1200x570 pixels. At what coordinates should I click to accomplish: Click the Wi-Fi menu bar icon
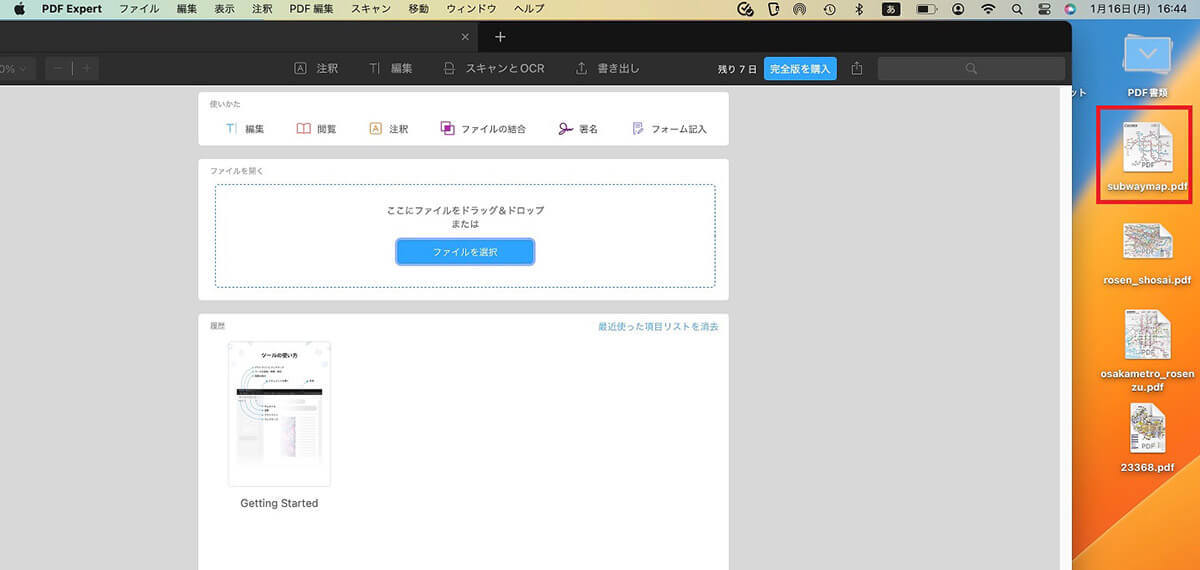click(x=988, y=9)
